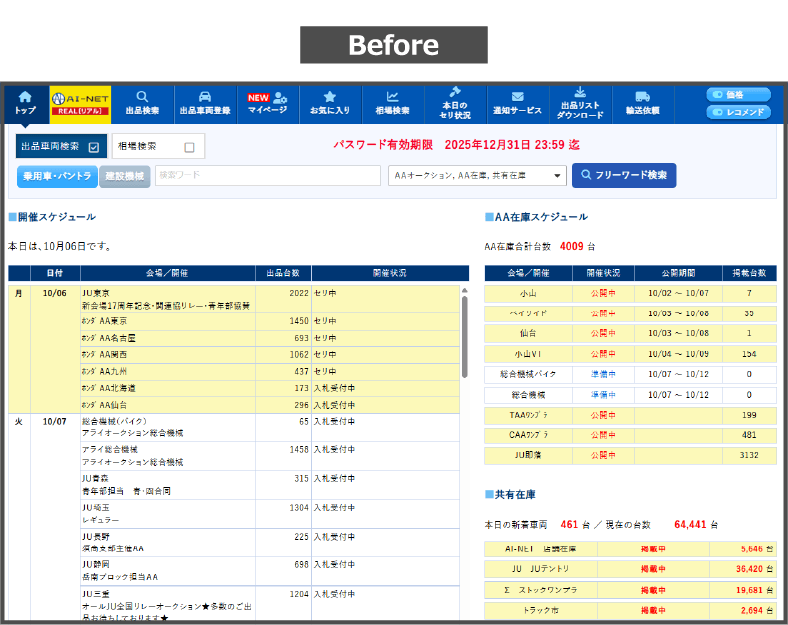Screen dimensions: 788x625
Task: Open 出品車両登録 car icon
Action: [204, 97]
